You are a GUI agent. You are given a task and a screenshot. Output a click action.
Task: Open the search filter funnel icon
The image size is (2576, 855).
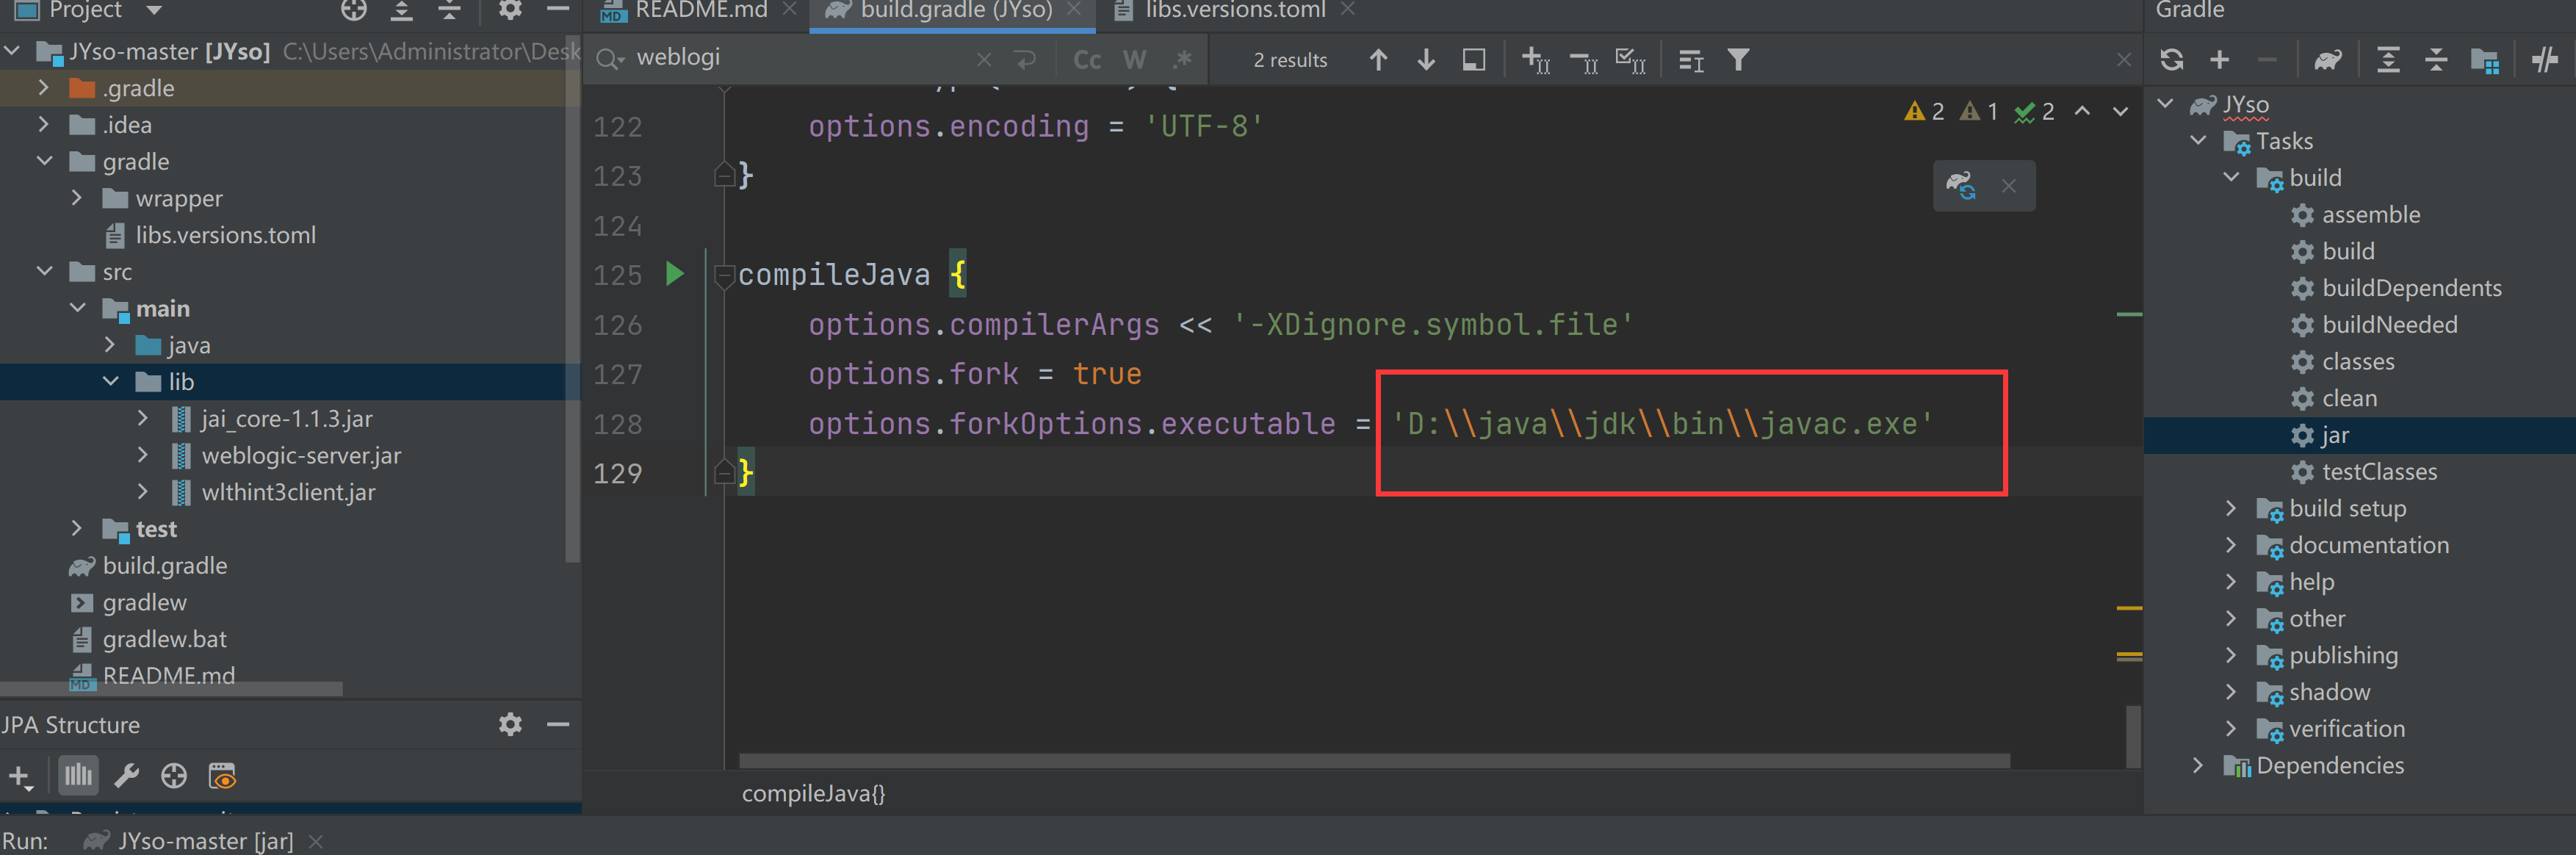[x=1739, y=60]
